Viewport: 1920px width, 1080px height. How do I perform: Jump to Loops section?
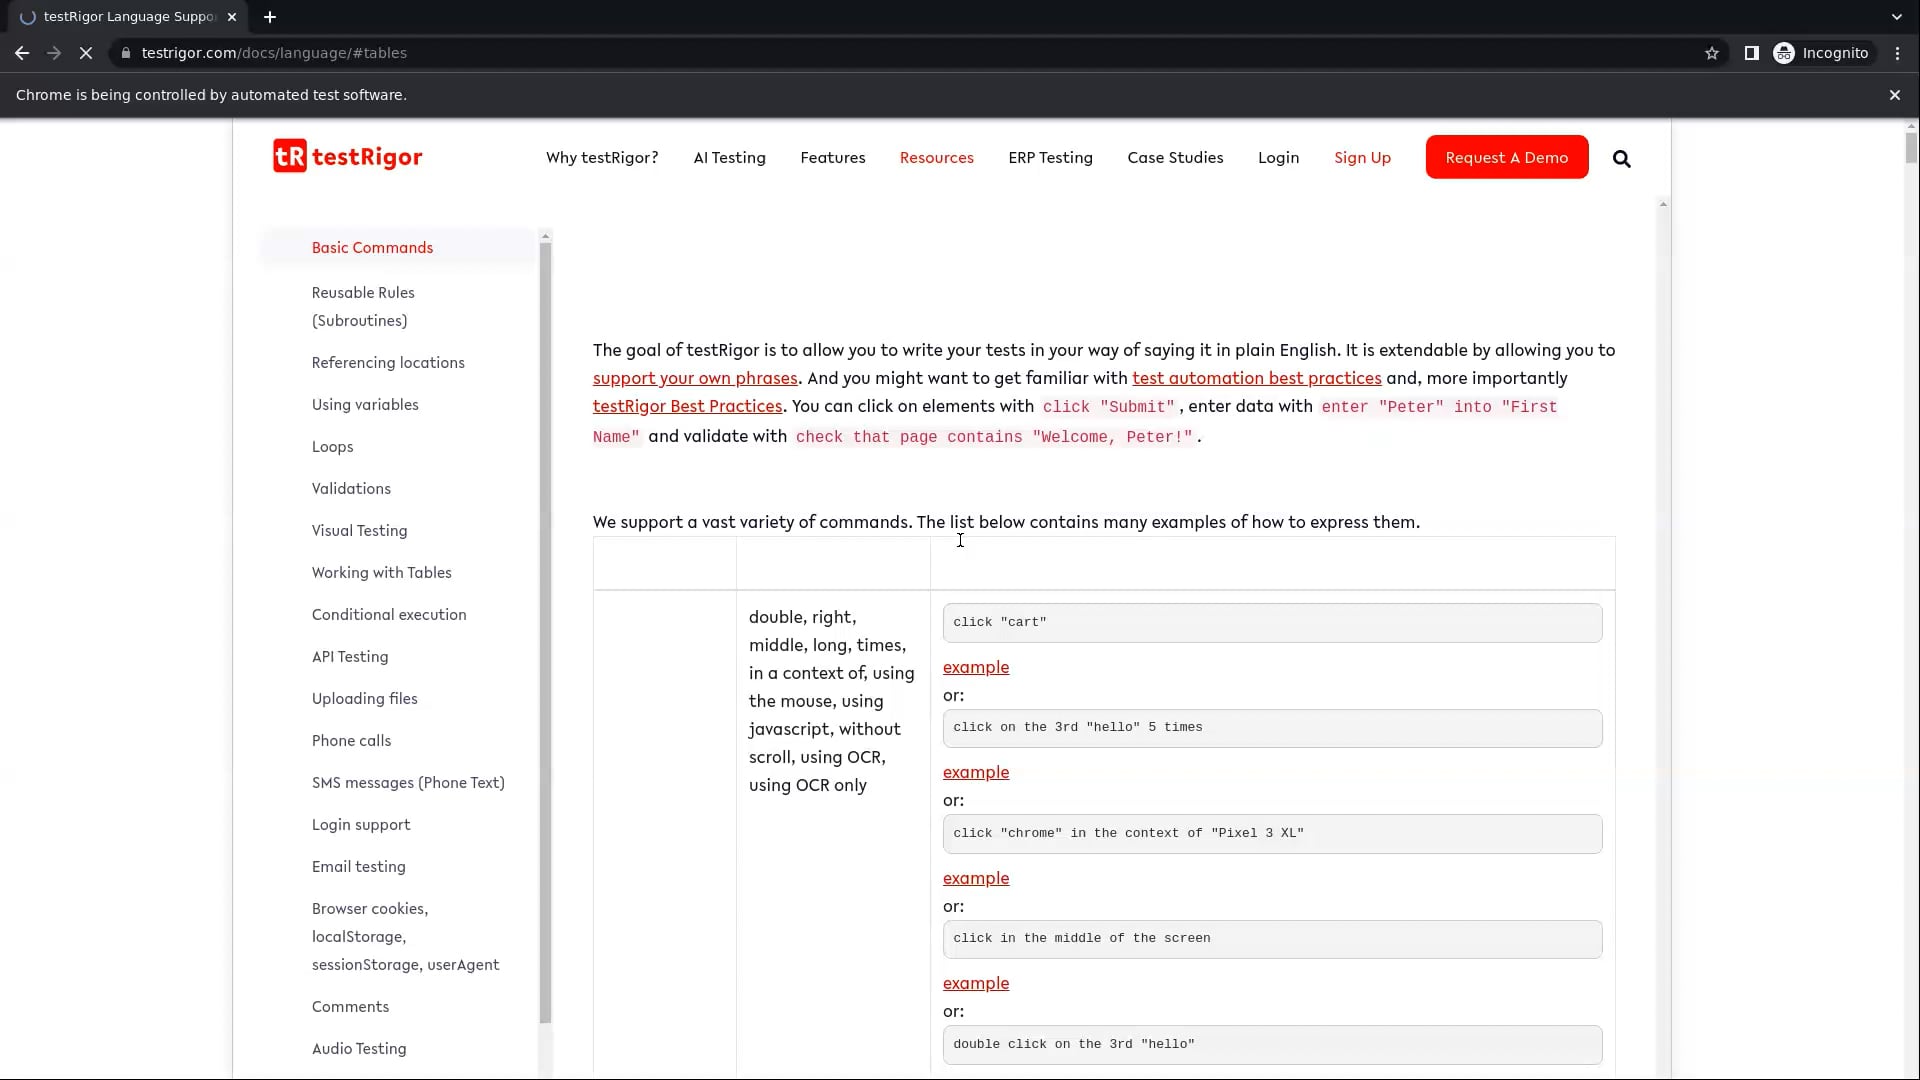point(332,447)
